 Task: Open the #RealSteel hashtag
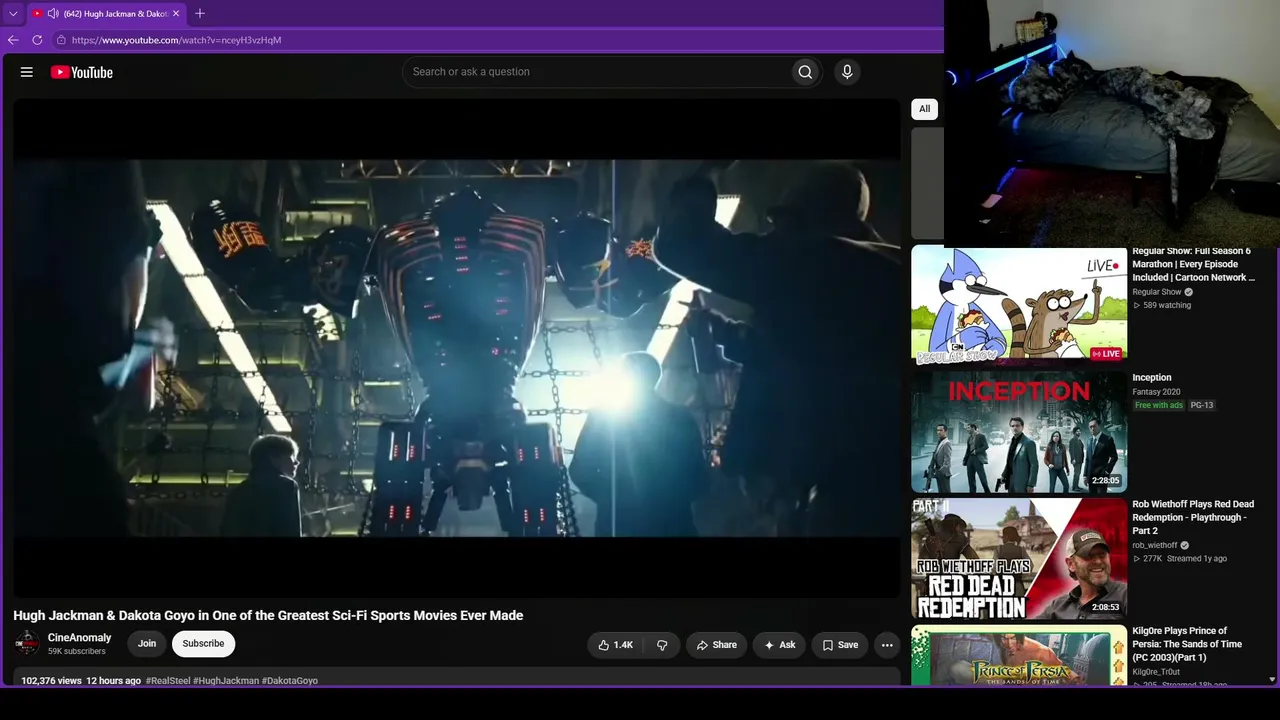click(168, 681)
